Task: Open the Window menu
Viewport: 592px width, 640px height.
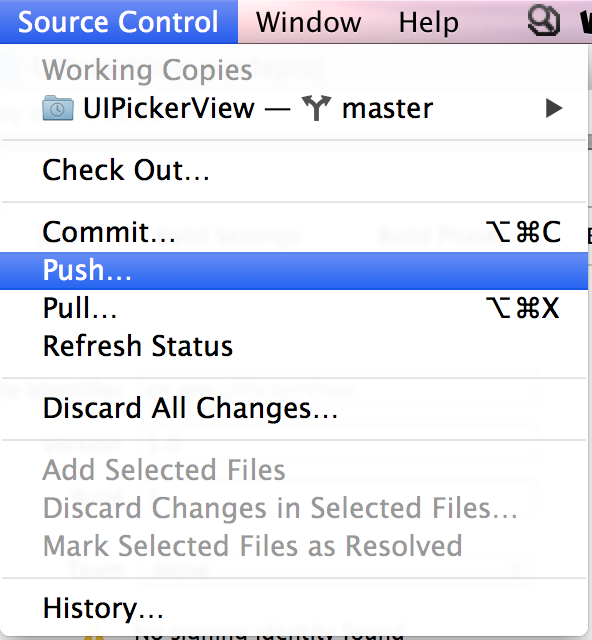Action: click(x=308, y=22)
